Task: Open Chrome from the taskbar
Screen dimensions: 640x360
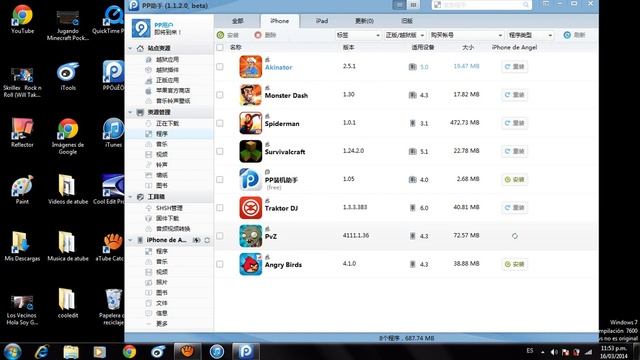Action: (129, 351)
